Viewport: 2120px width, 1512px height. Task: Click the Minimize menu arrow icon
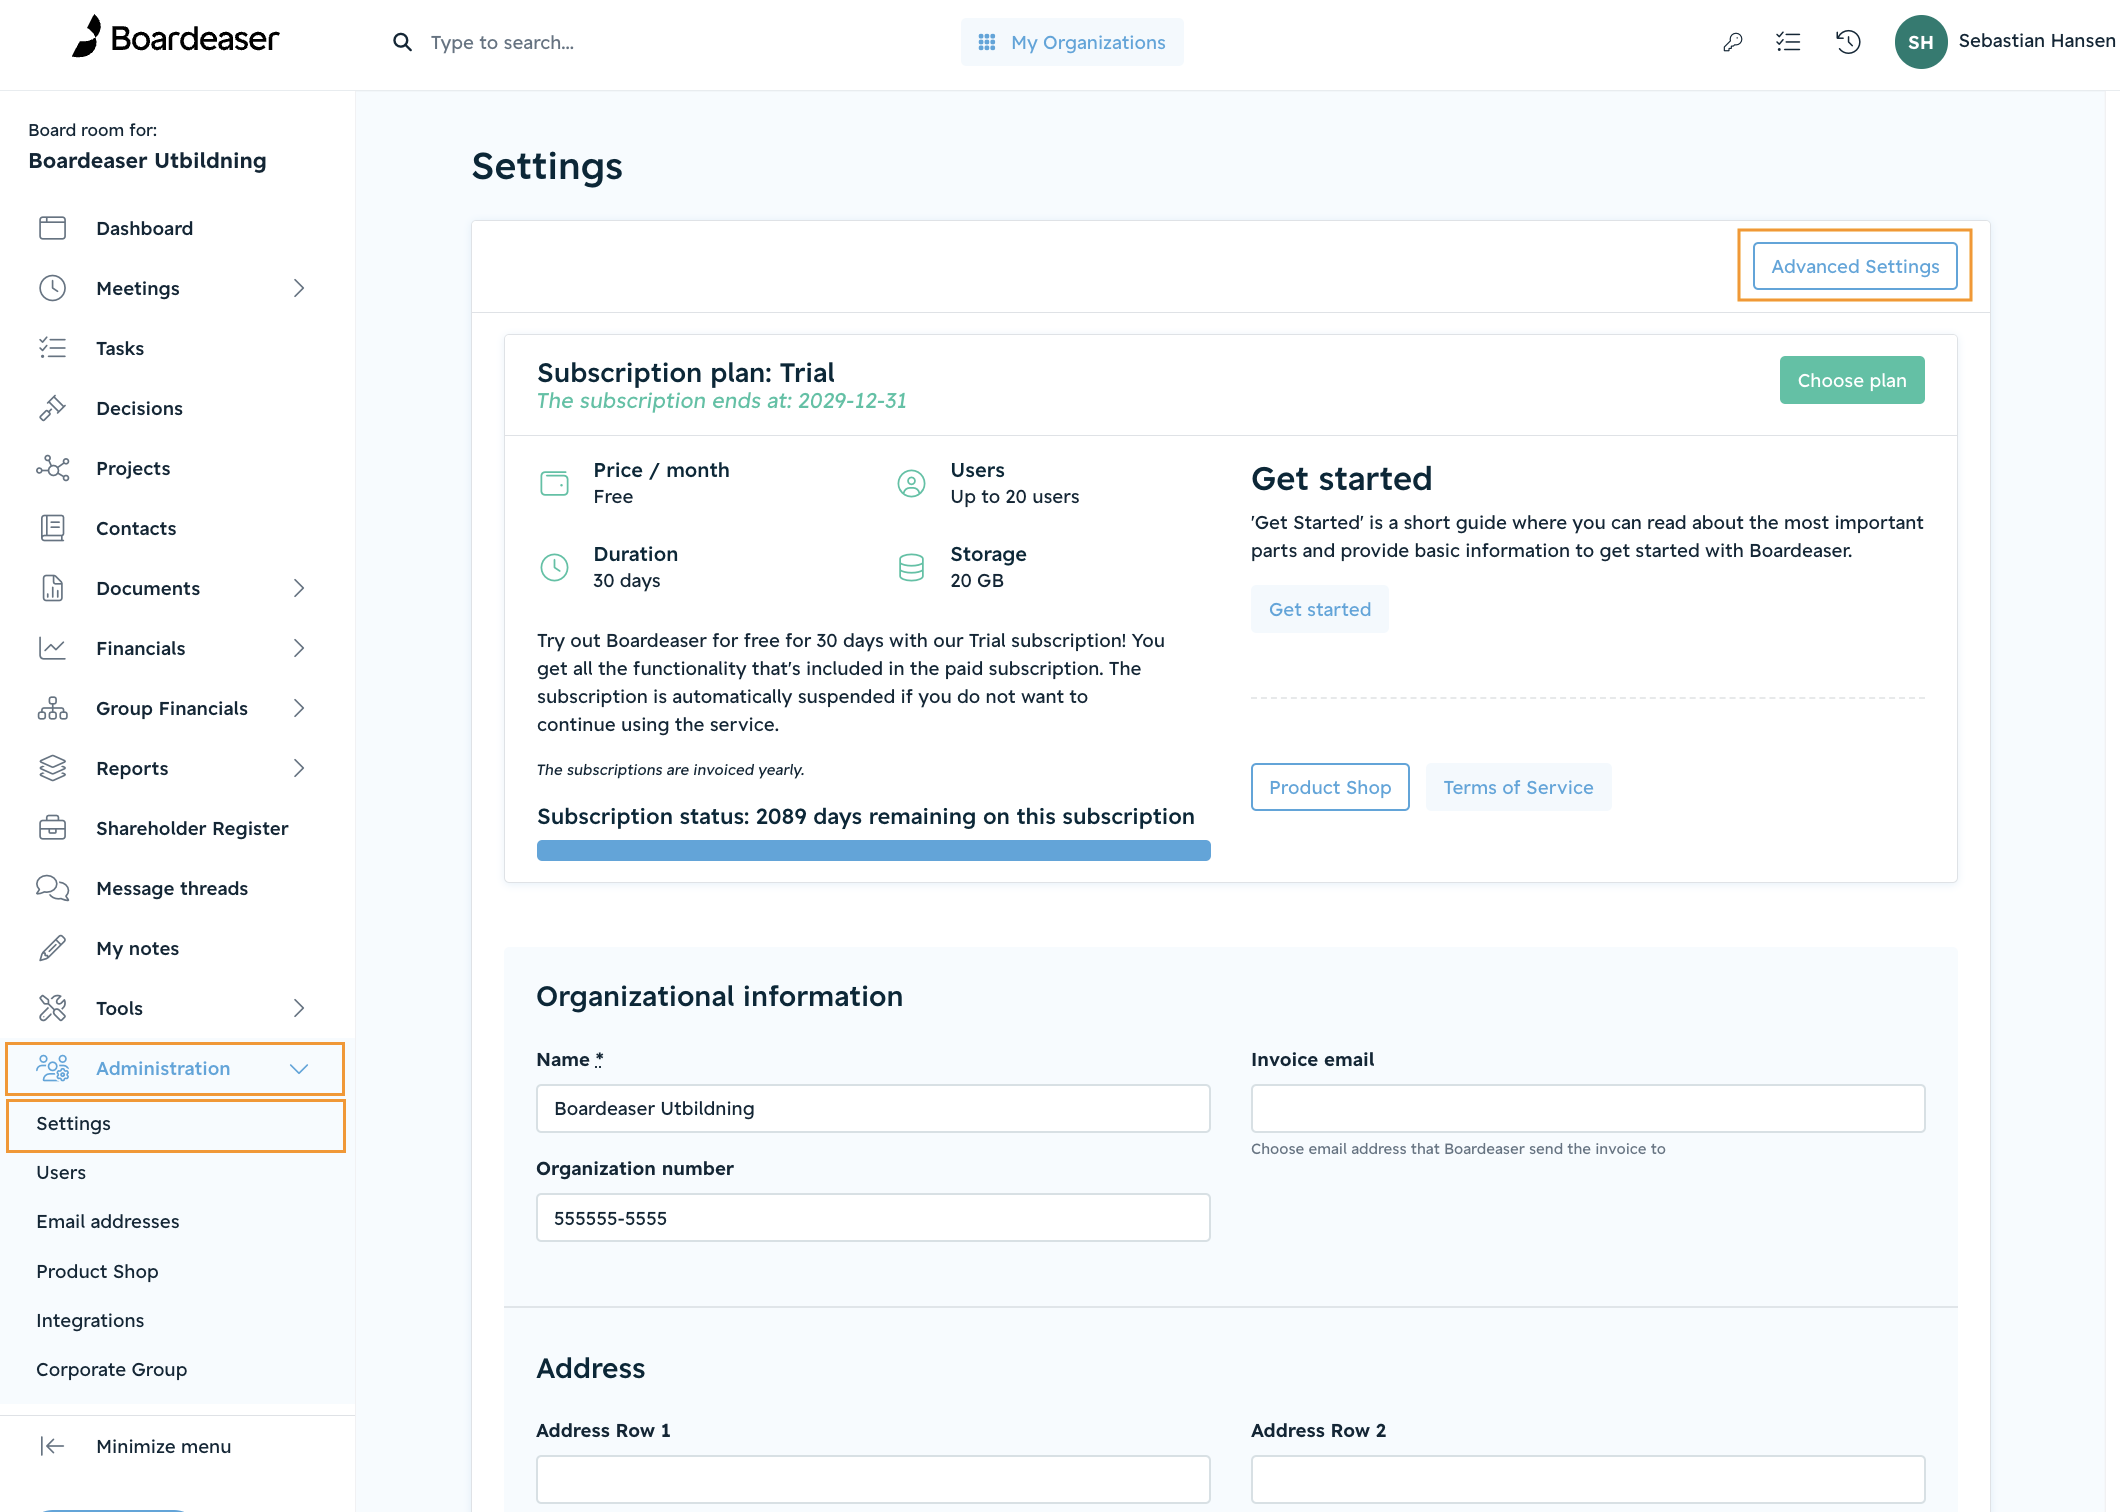coord(52,1446)
